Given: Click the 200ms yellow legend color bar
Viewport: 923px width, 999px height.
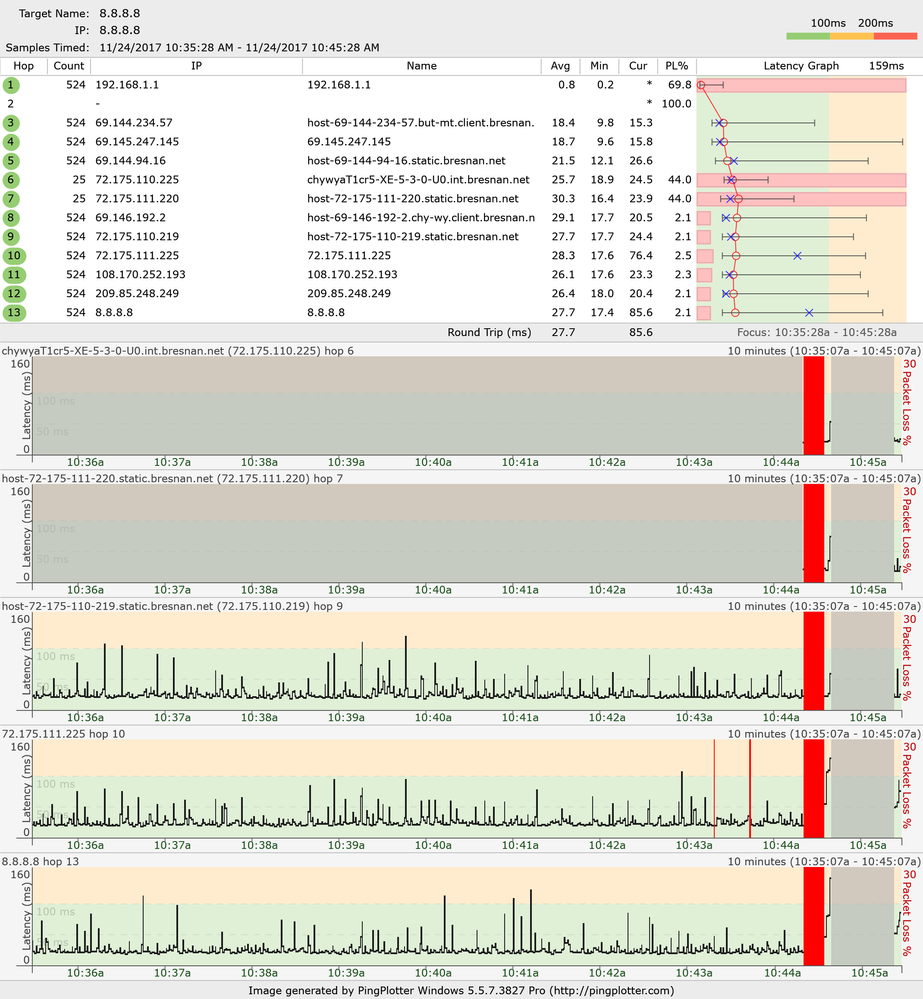Looking at the screenshot, I should 852,36.
